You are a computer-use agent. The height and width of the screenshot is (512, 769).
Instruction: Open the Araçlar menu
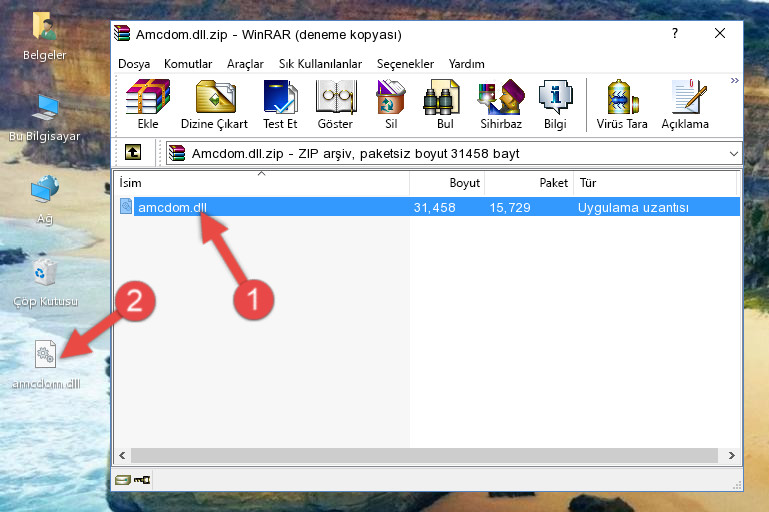click(x=245, y=64)
